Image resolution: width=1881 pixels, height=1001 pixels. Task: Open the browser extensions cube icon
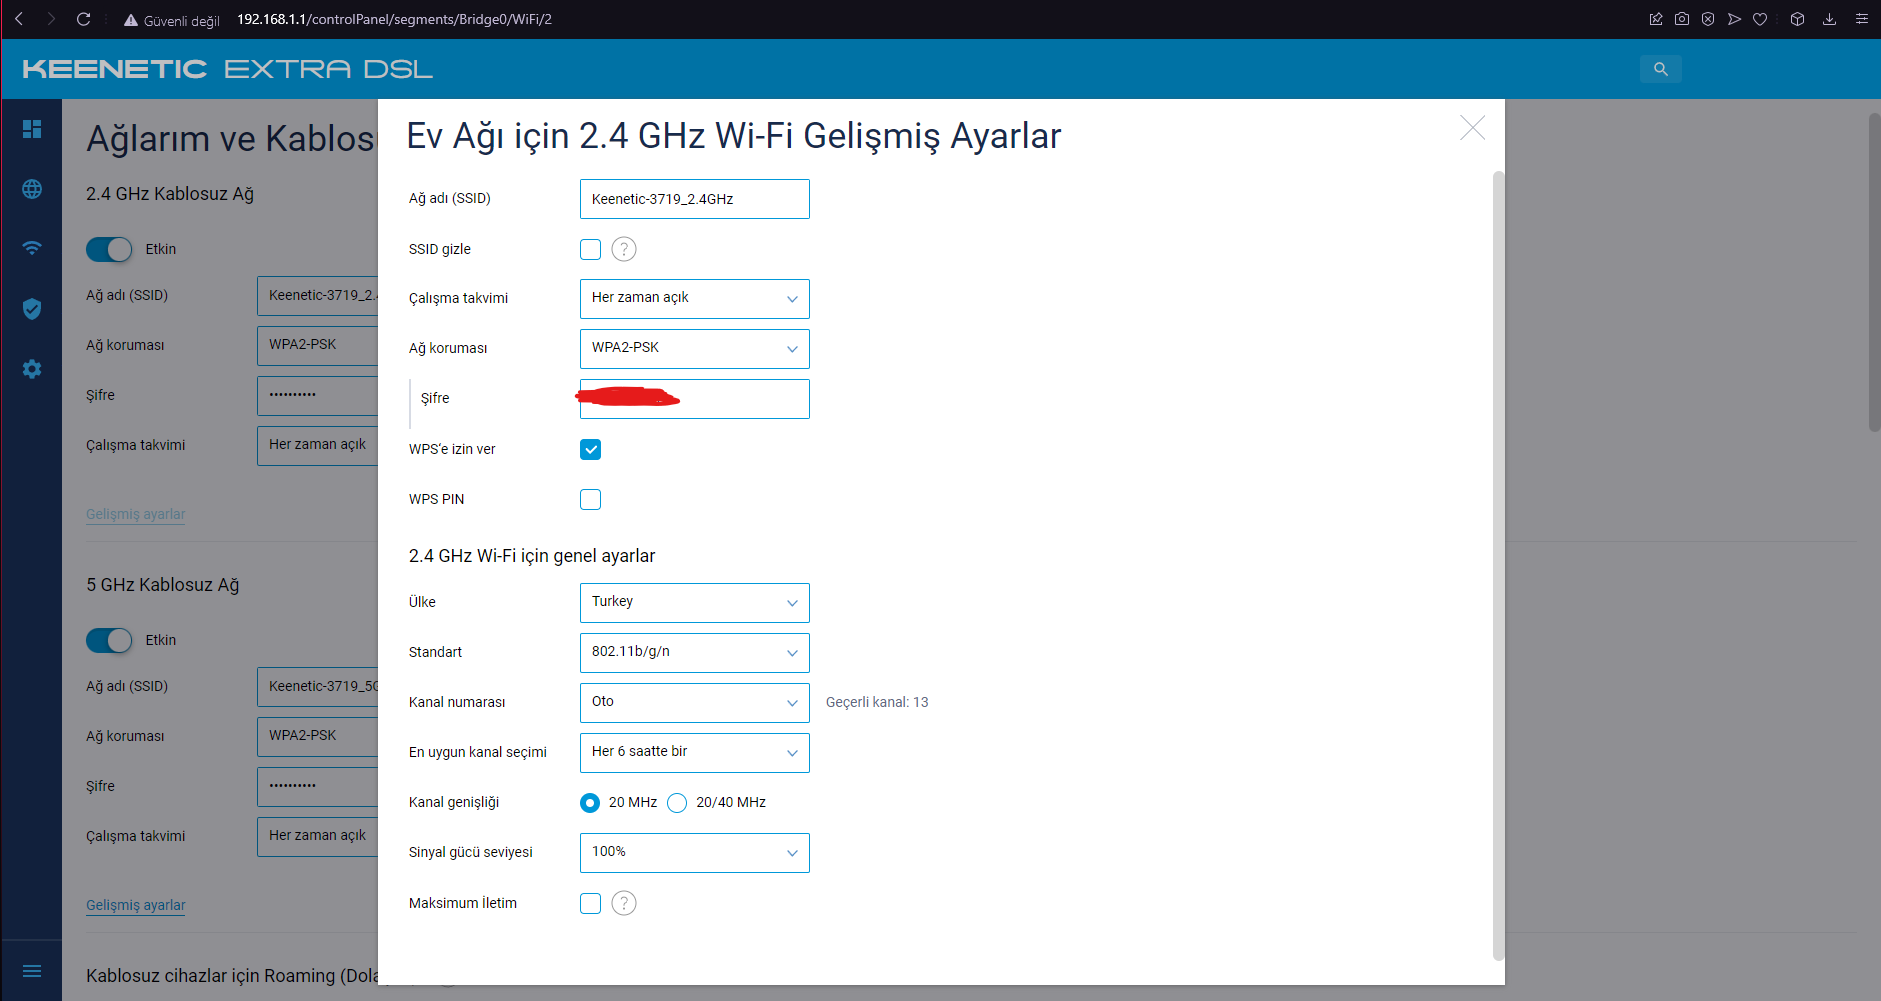(1797, 19)
